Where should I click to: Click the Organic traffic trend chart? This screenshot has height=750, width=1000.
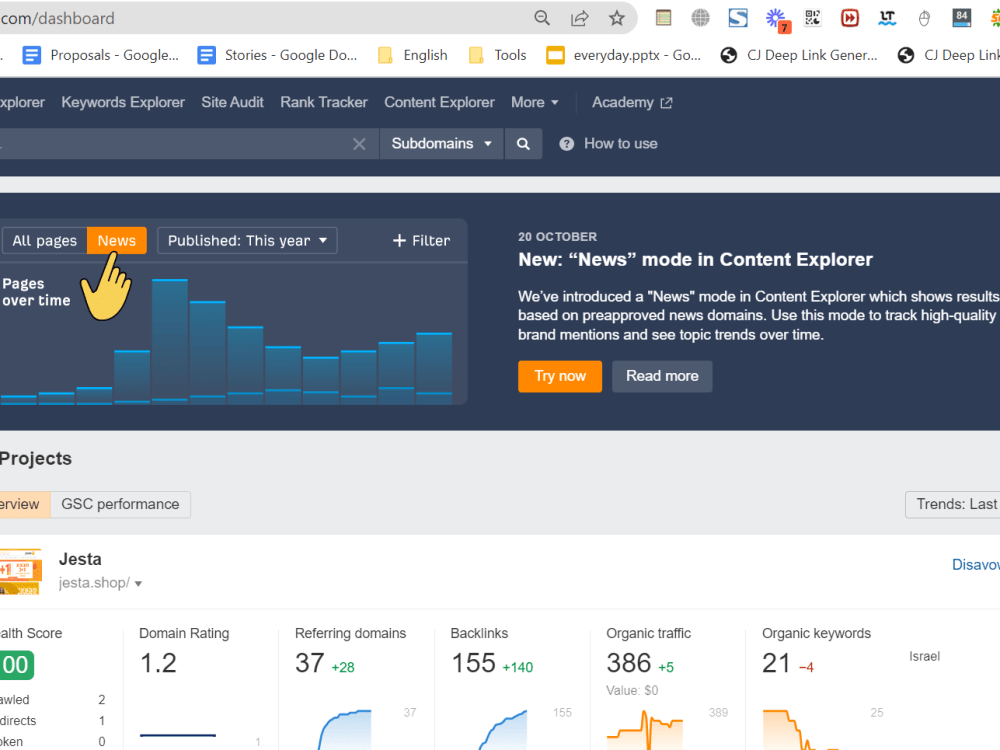645,730
